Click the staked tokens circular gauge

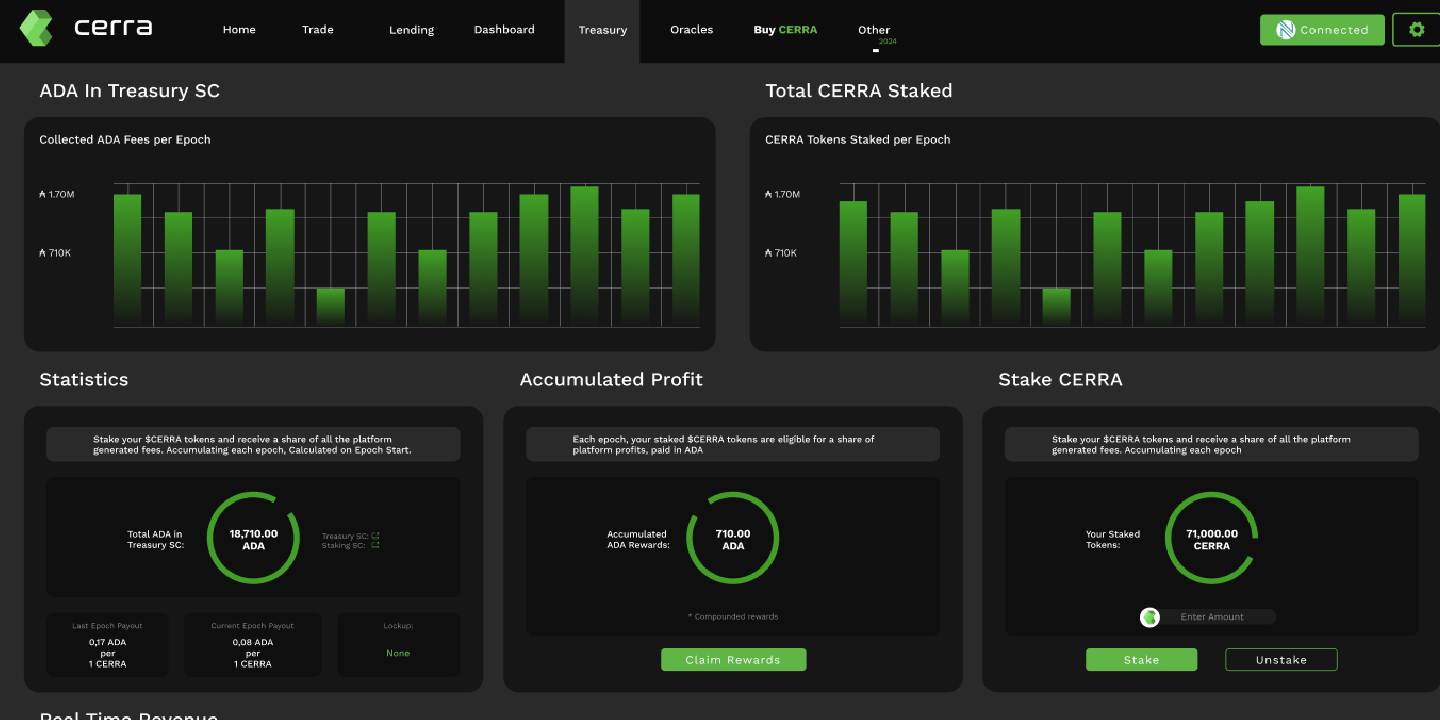tap(1211, 538)
